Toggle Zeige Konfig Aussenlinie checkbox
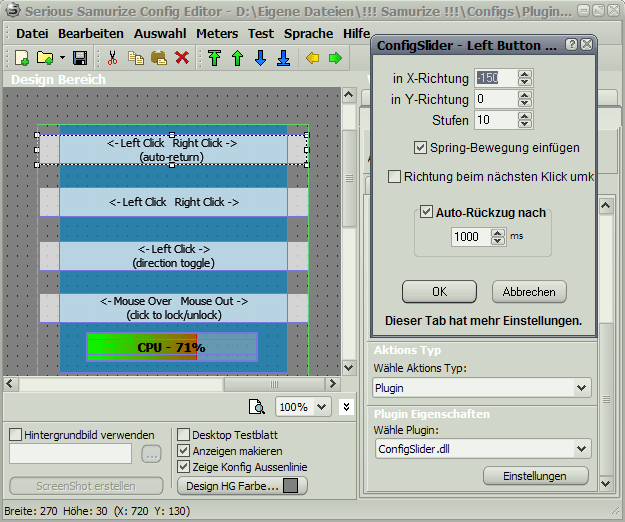Image resolution: width=625 pixels, height=522 pixels. coord(183,467)
